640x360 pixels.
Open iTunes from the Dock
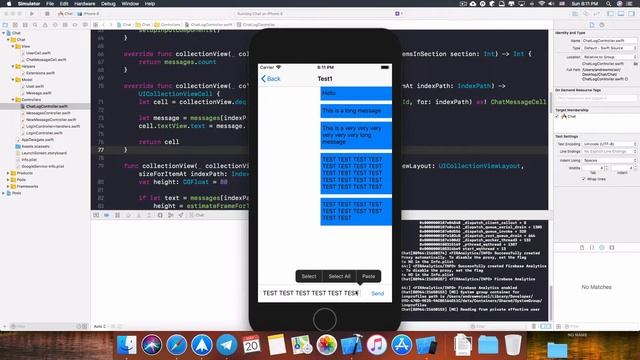(x=376, y=345)
